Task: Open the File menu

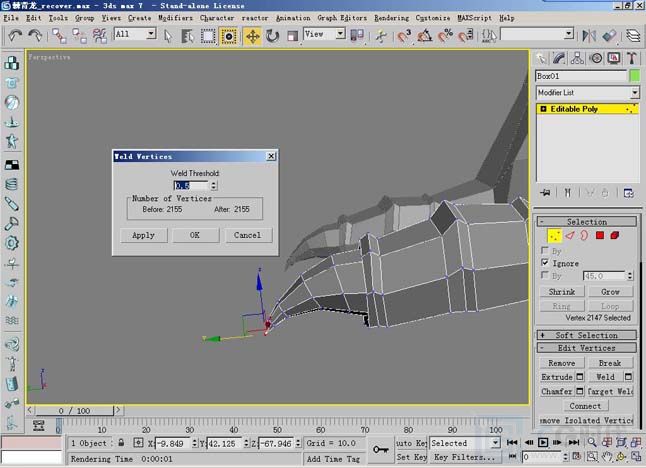Action: tap(11, 18)
